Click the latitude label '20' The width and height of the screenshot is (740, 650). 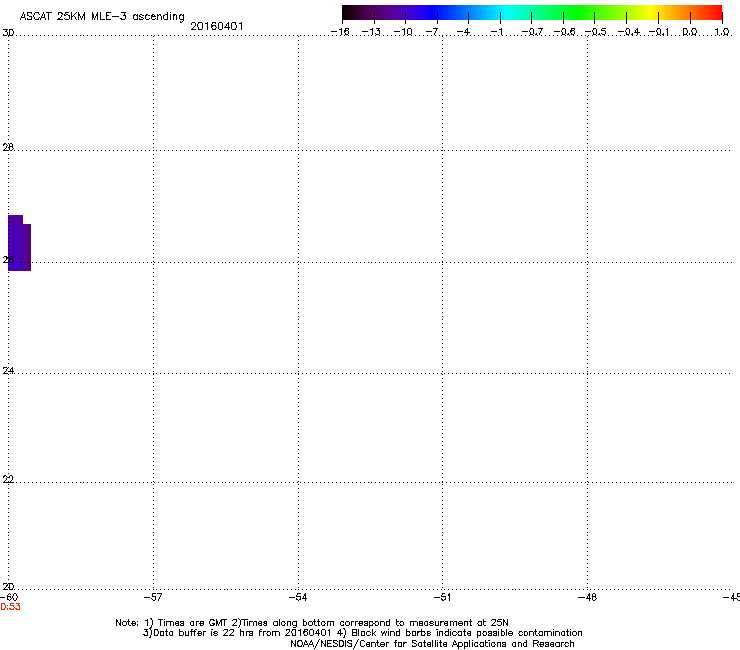coord(8,586)
